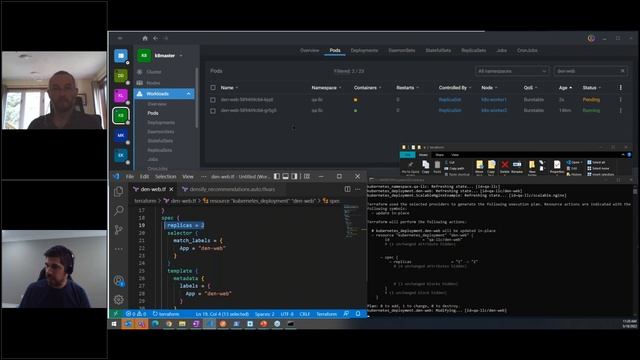Open ReplicaSet link of Pending pod
This screenshot has height=360, width=640.
tap(450, 100)
